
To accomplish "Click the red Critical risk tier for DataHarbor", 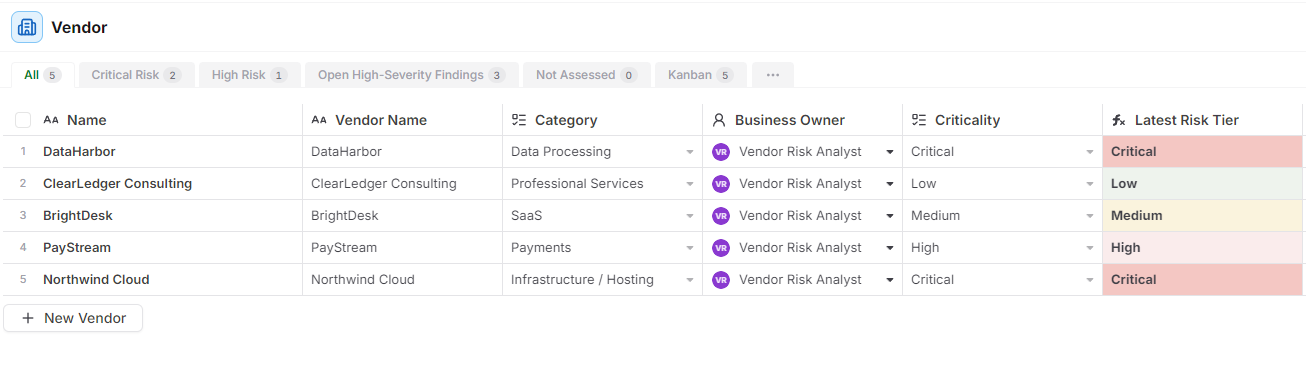I will click(1203, 152).
